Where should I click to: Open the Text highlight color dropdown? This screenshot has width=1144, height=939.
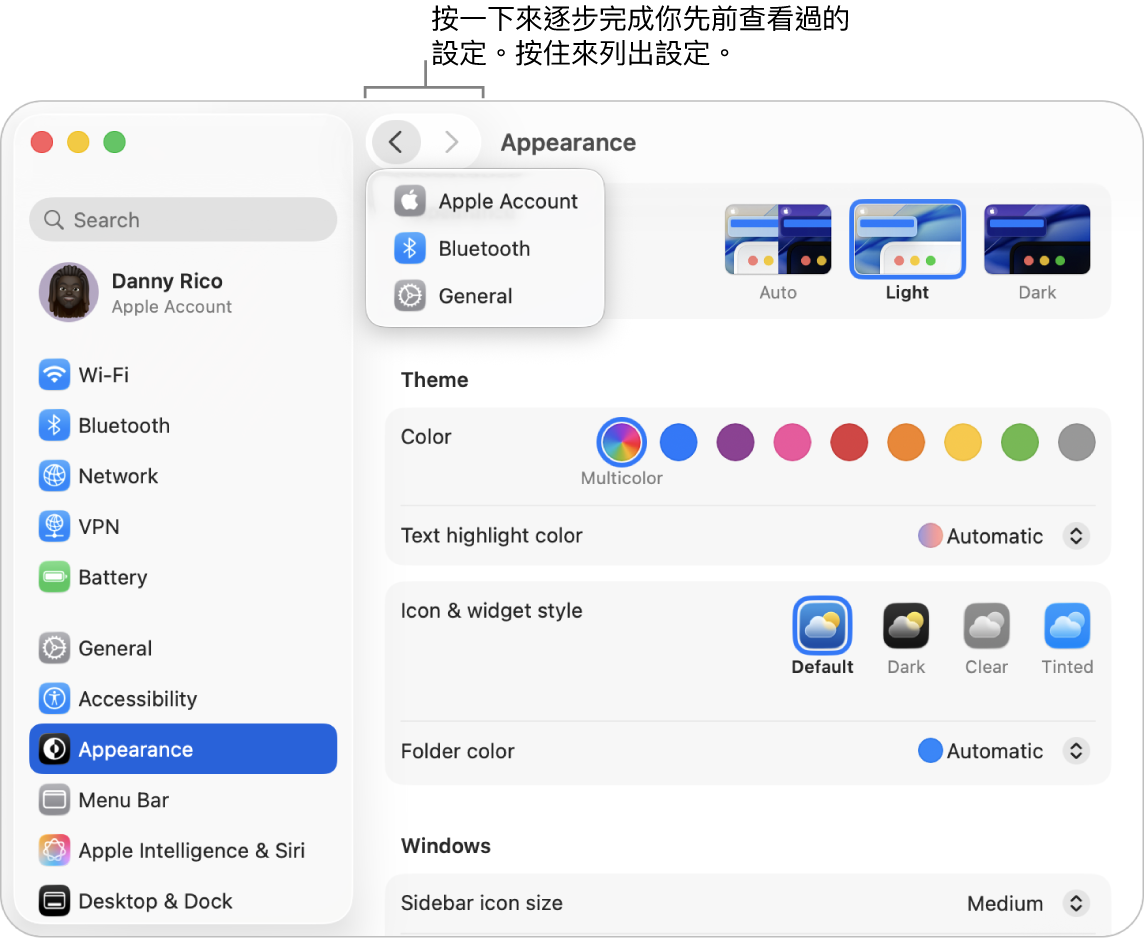tap(1076, 536)
